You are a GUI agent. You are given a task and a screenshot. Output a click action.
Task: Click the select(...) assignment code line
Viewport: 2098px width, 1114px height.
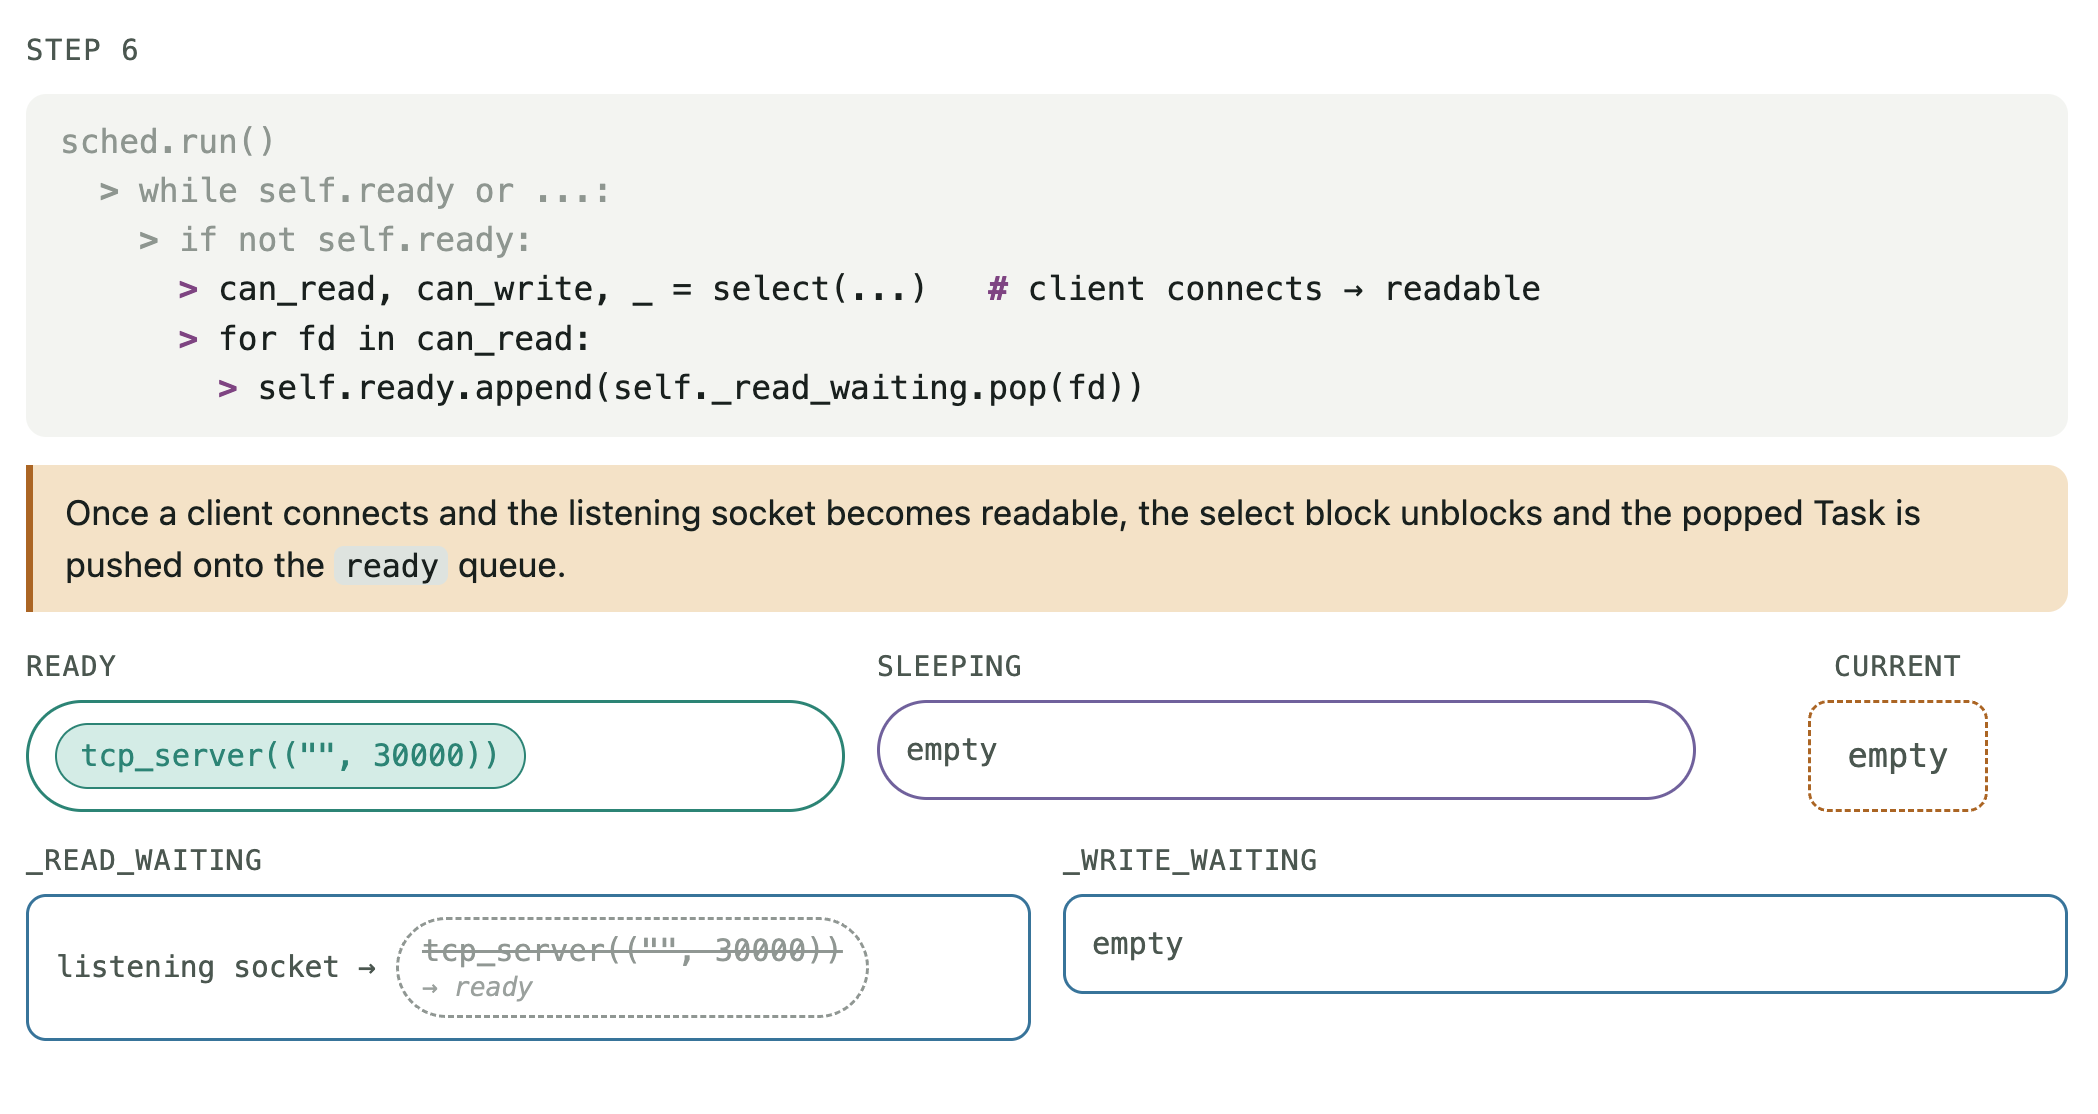pos(552,289)
